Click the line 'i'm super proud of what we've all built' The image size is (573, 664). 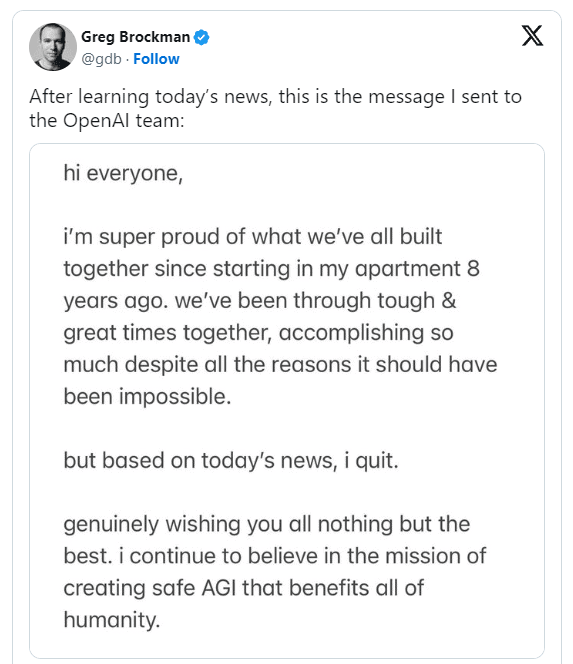pos(253,237)
